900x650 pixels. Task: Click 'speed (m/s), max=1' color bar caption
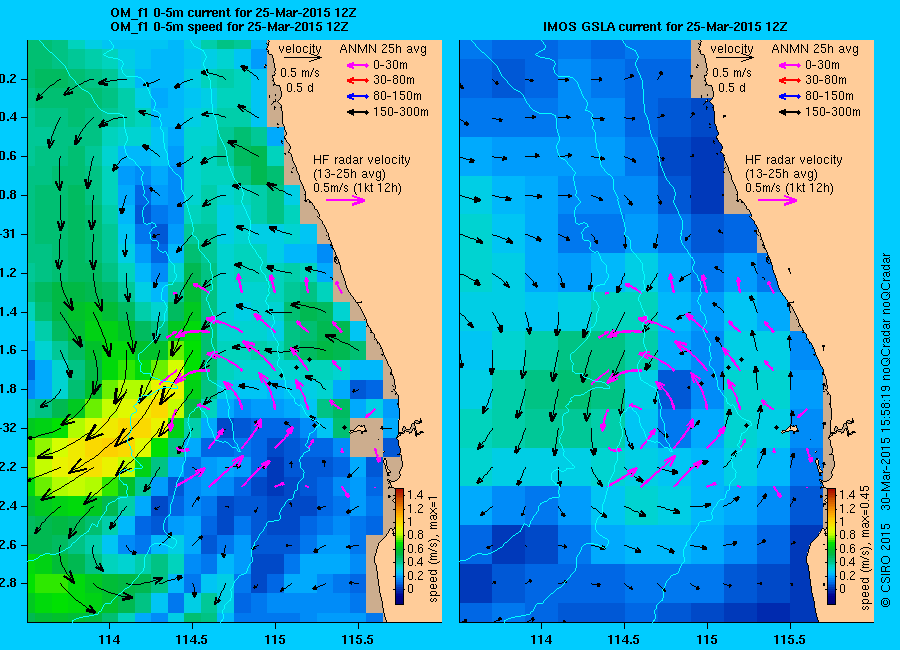point(434,547)
